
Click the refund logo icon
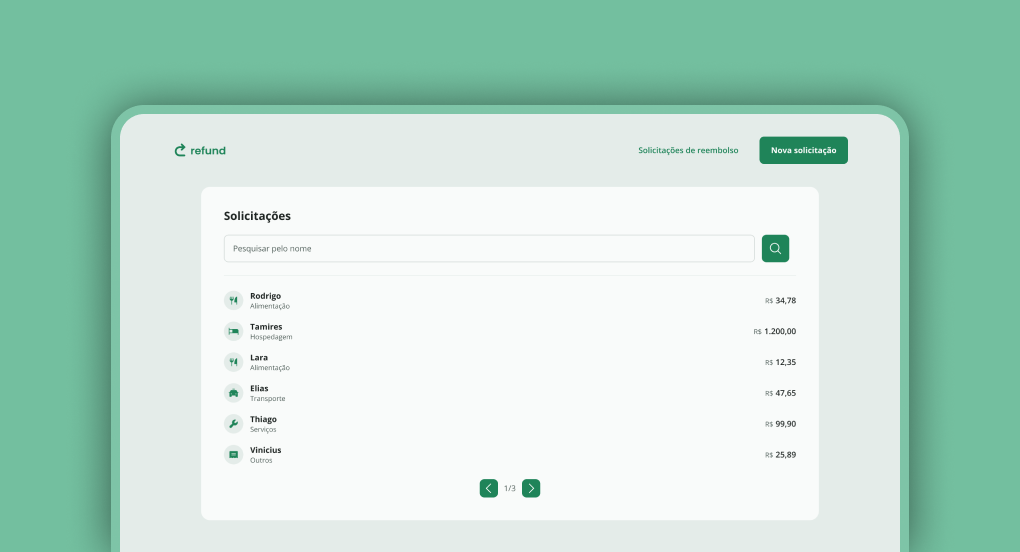click(x=181, y=150)
